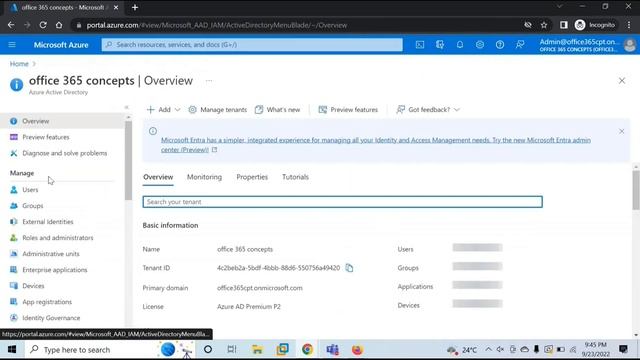Open the notifications bell
Image resolution: width=640 pixels, height=360 pixels.
[460, 45]
